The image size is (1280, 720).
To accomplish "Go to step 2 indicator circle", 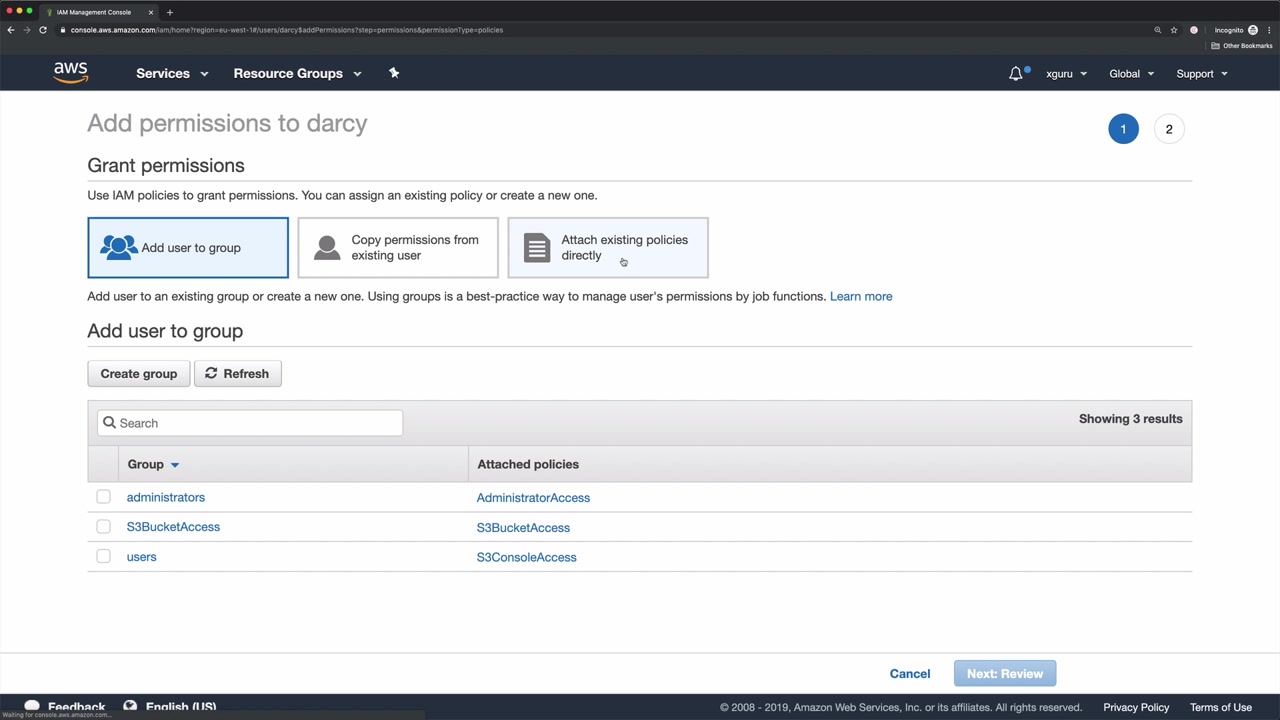I will coord(1169,129).
